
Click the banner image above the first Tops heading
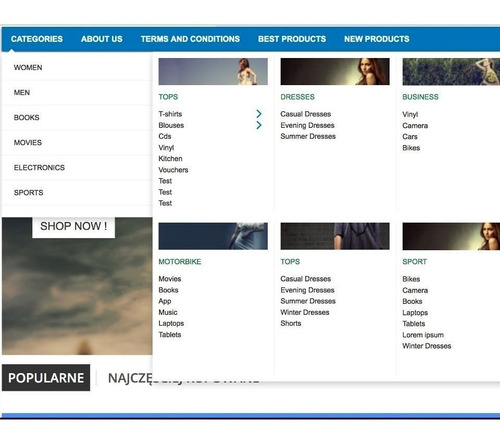(x=213, y=72)
